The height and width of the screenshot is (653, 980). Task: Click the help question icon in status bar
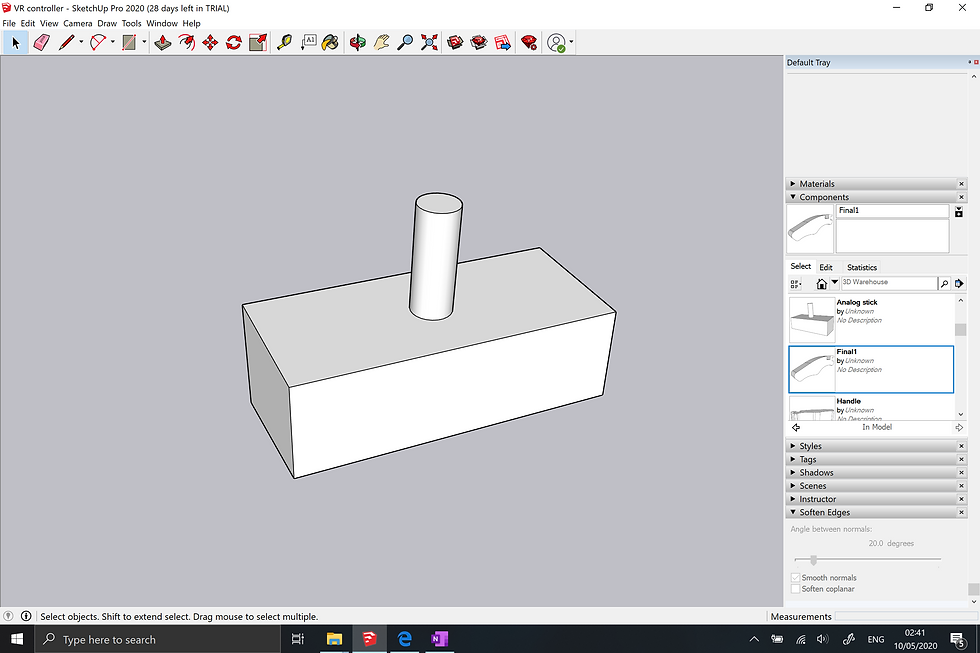point(8,616)
